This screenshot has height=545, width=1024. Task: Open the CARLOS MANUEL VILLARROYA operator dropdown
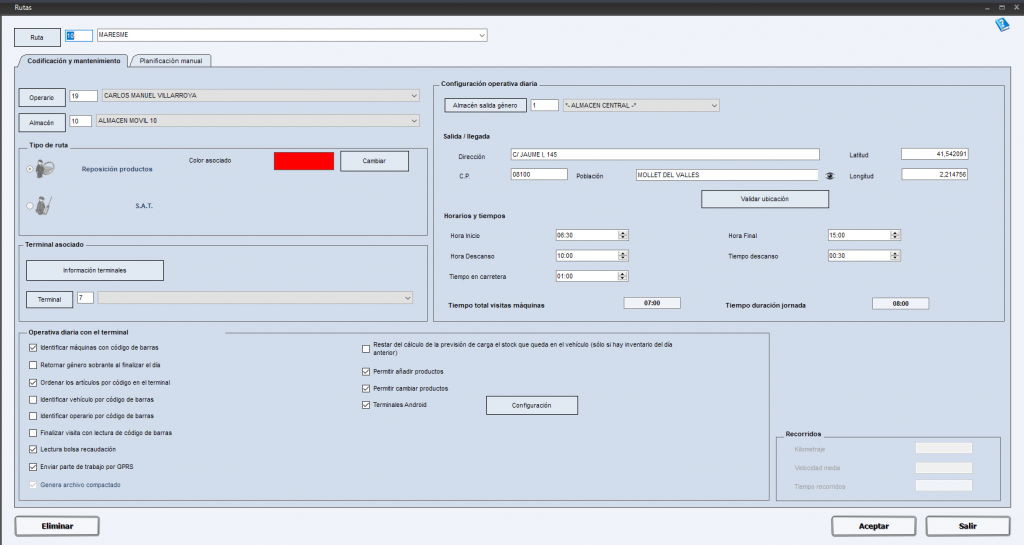[414, 96]
